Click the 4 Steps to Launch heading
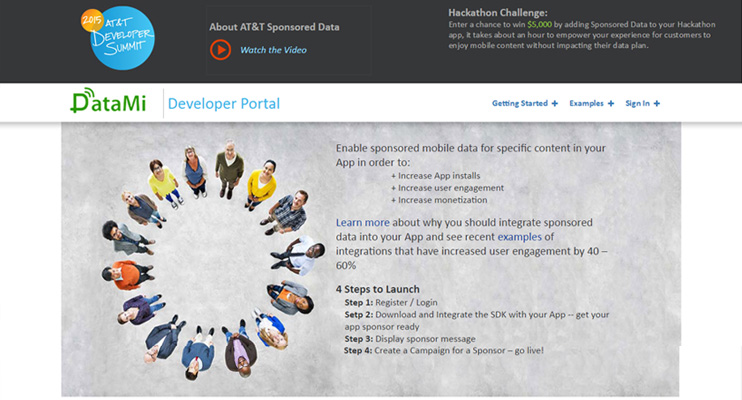 pos(377,289)
